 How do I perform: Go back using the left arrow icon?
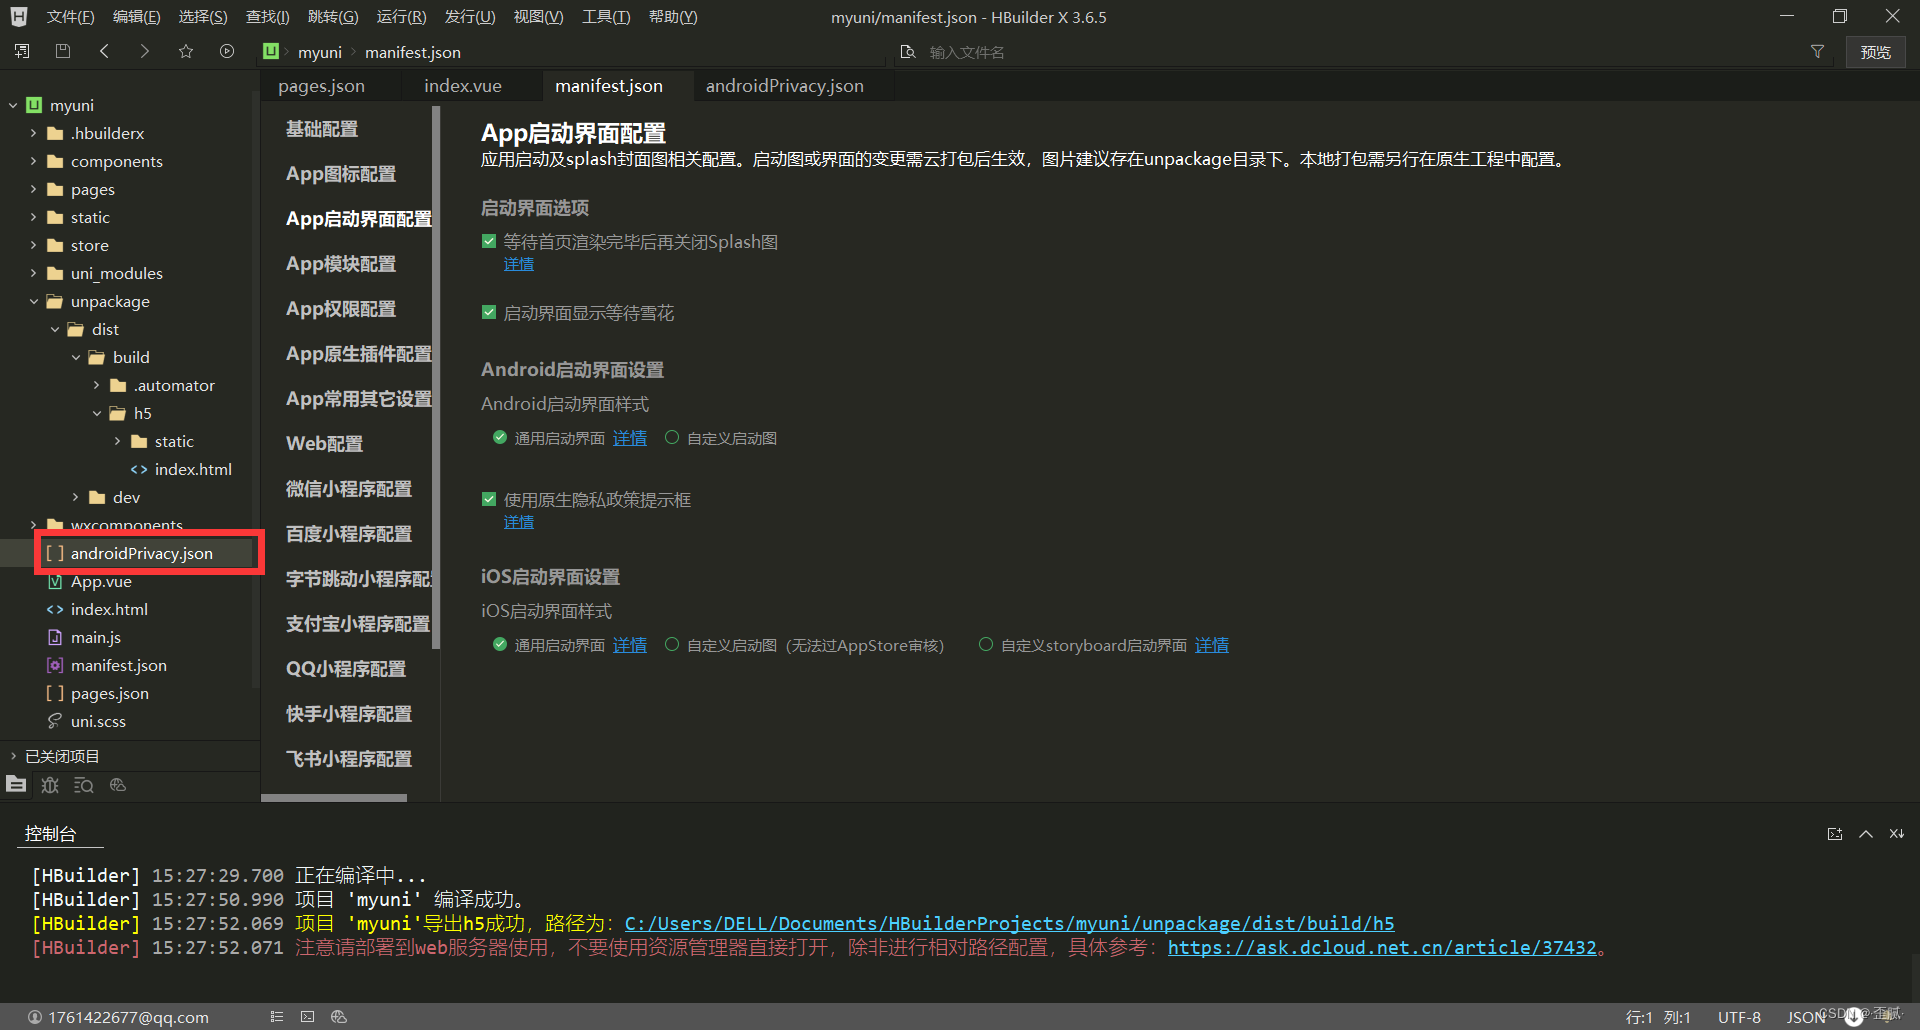[104, 51]
